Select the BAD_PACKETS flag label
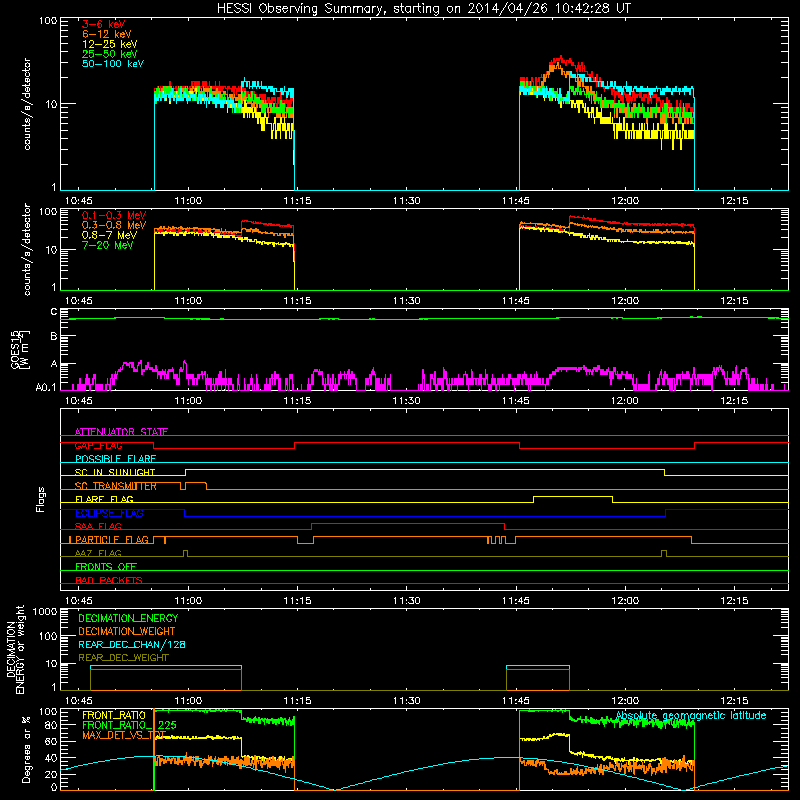 pos(109,580)
